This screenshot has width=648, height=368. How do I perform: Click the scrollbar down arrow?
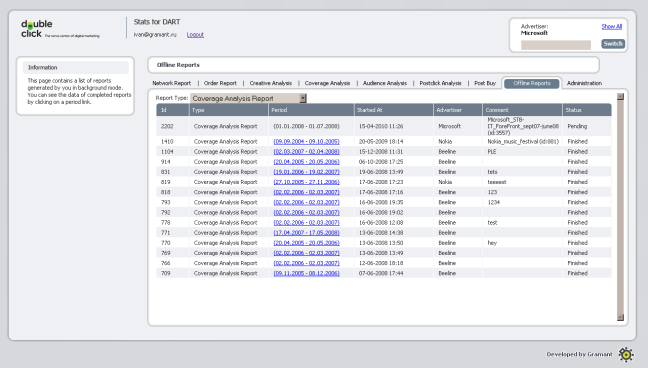620,317
